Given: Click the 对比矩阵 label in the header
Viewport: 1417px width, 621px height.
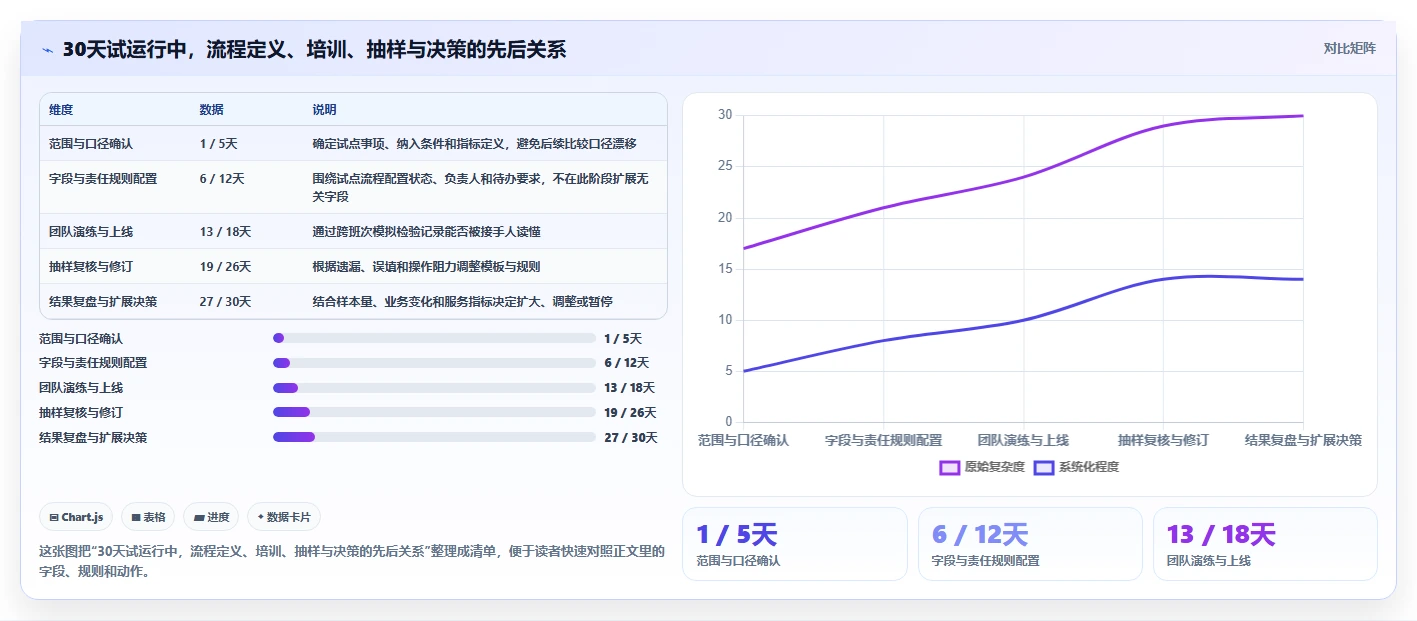Looking at the screenshot, I should point(1349,48).
